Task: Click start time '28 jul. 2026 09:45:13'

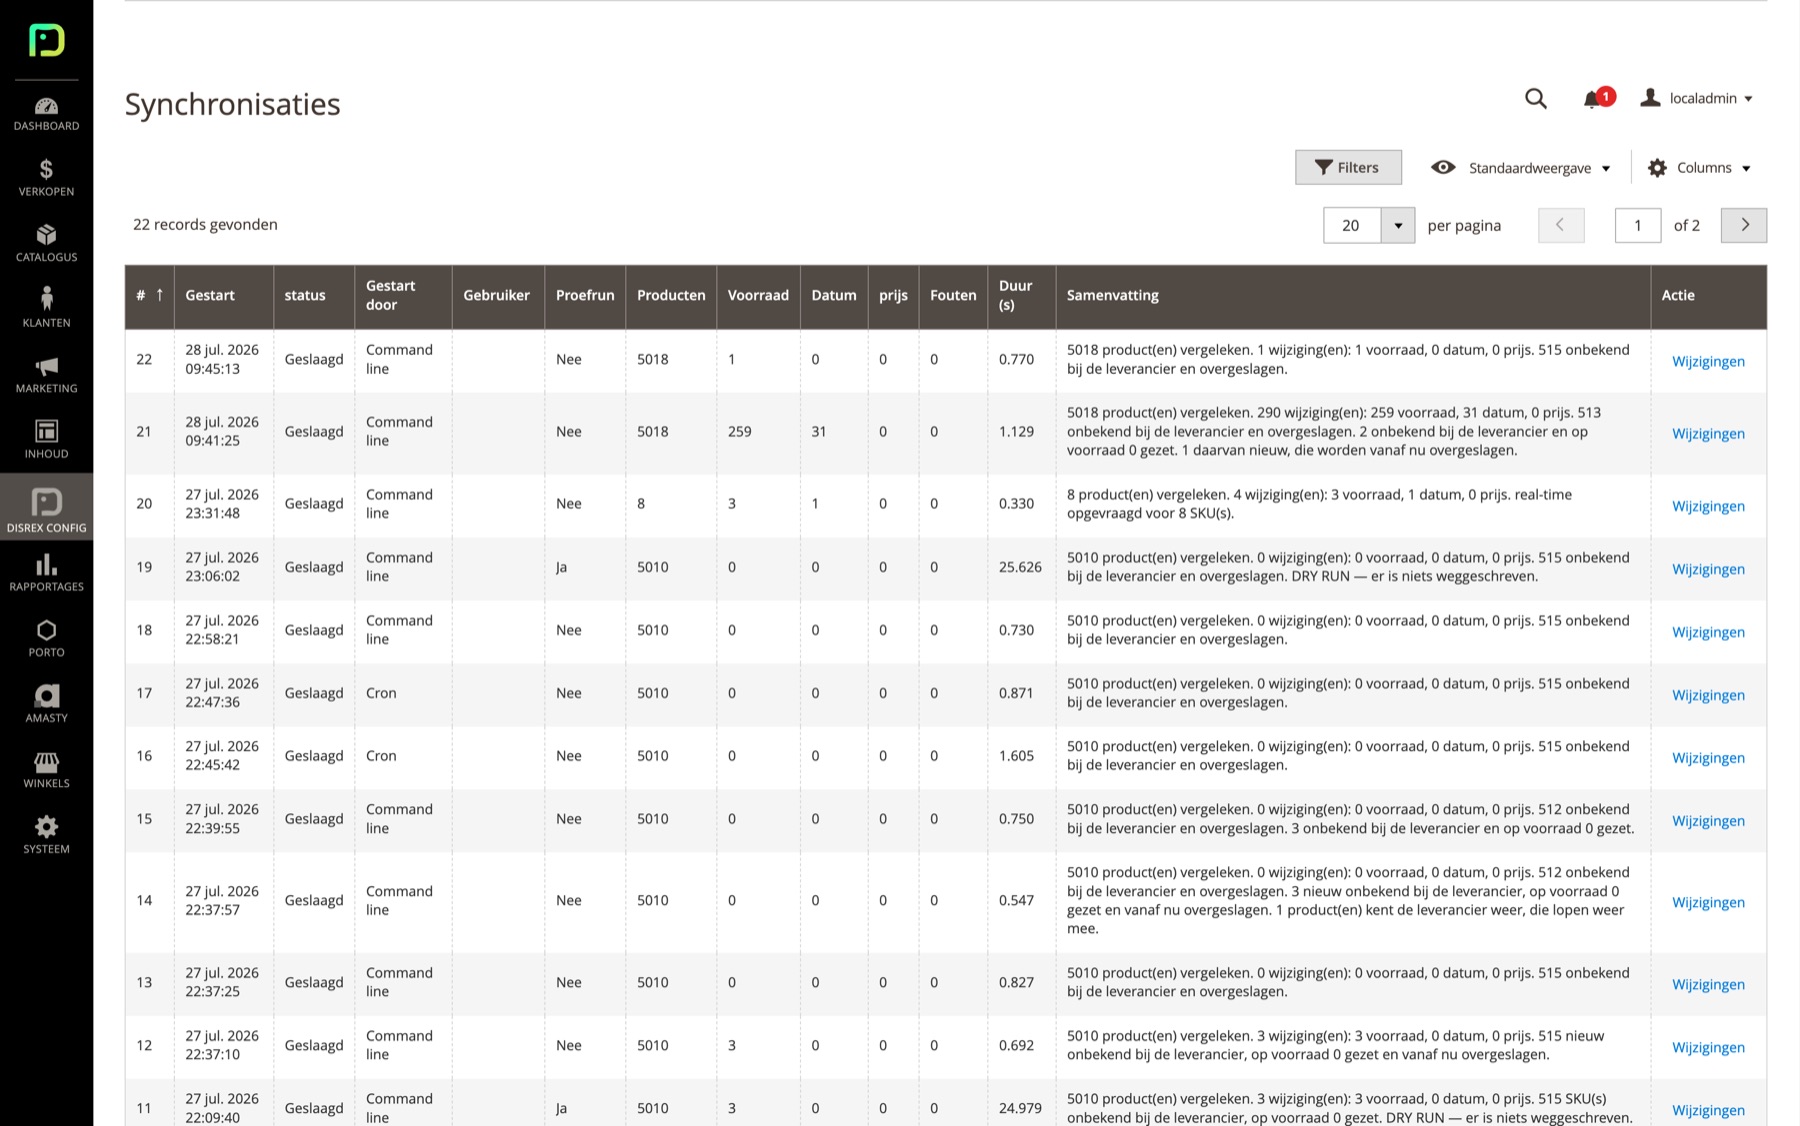Action: [222, 359]
